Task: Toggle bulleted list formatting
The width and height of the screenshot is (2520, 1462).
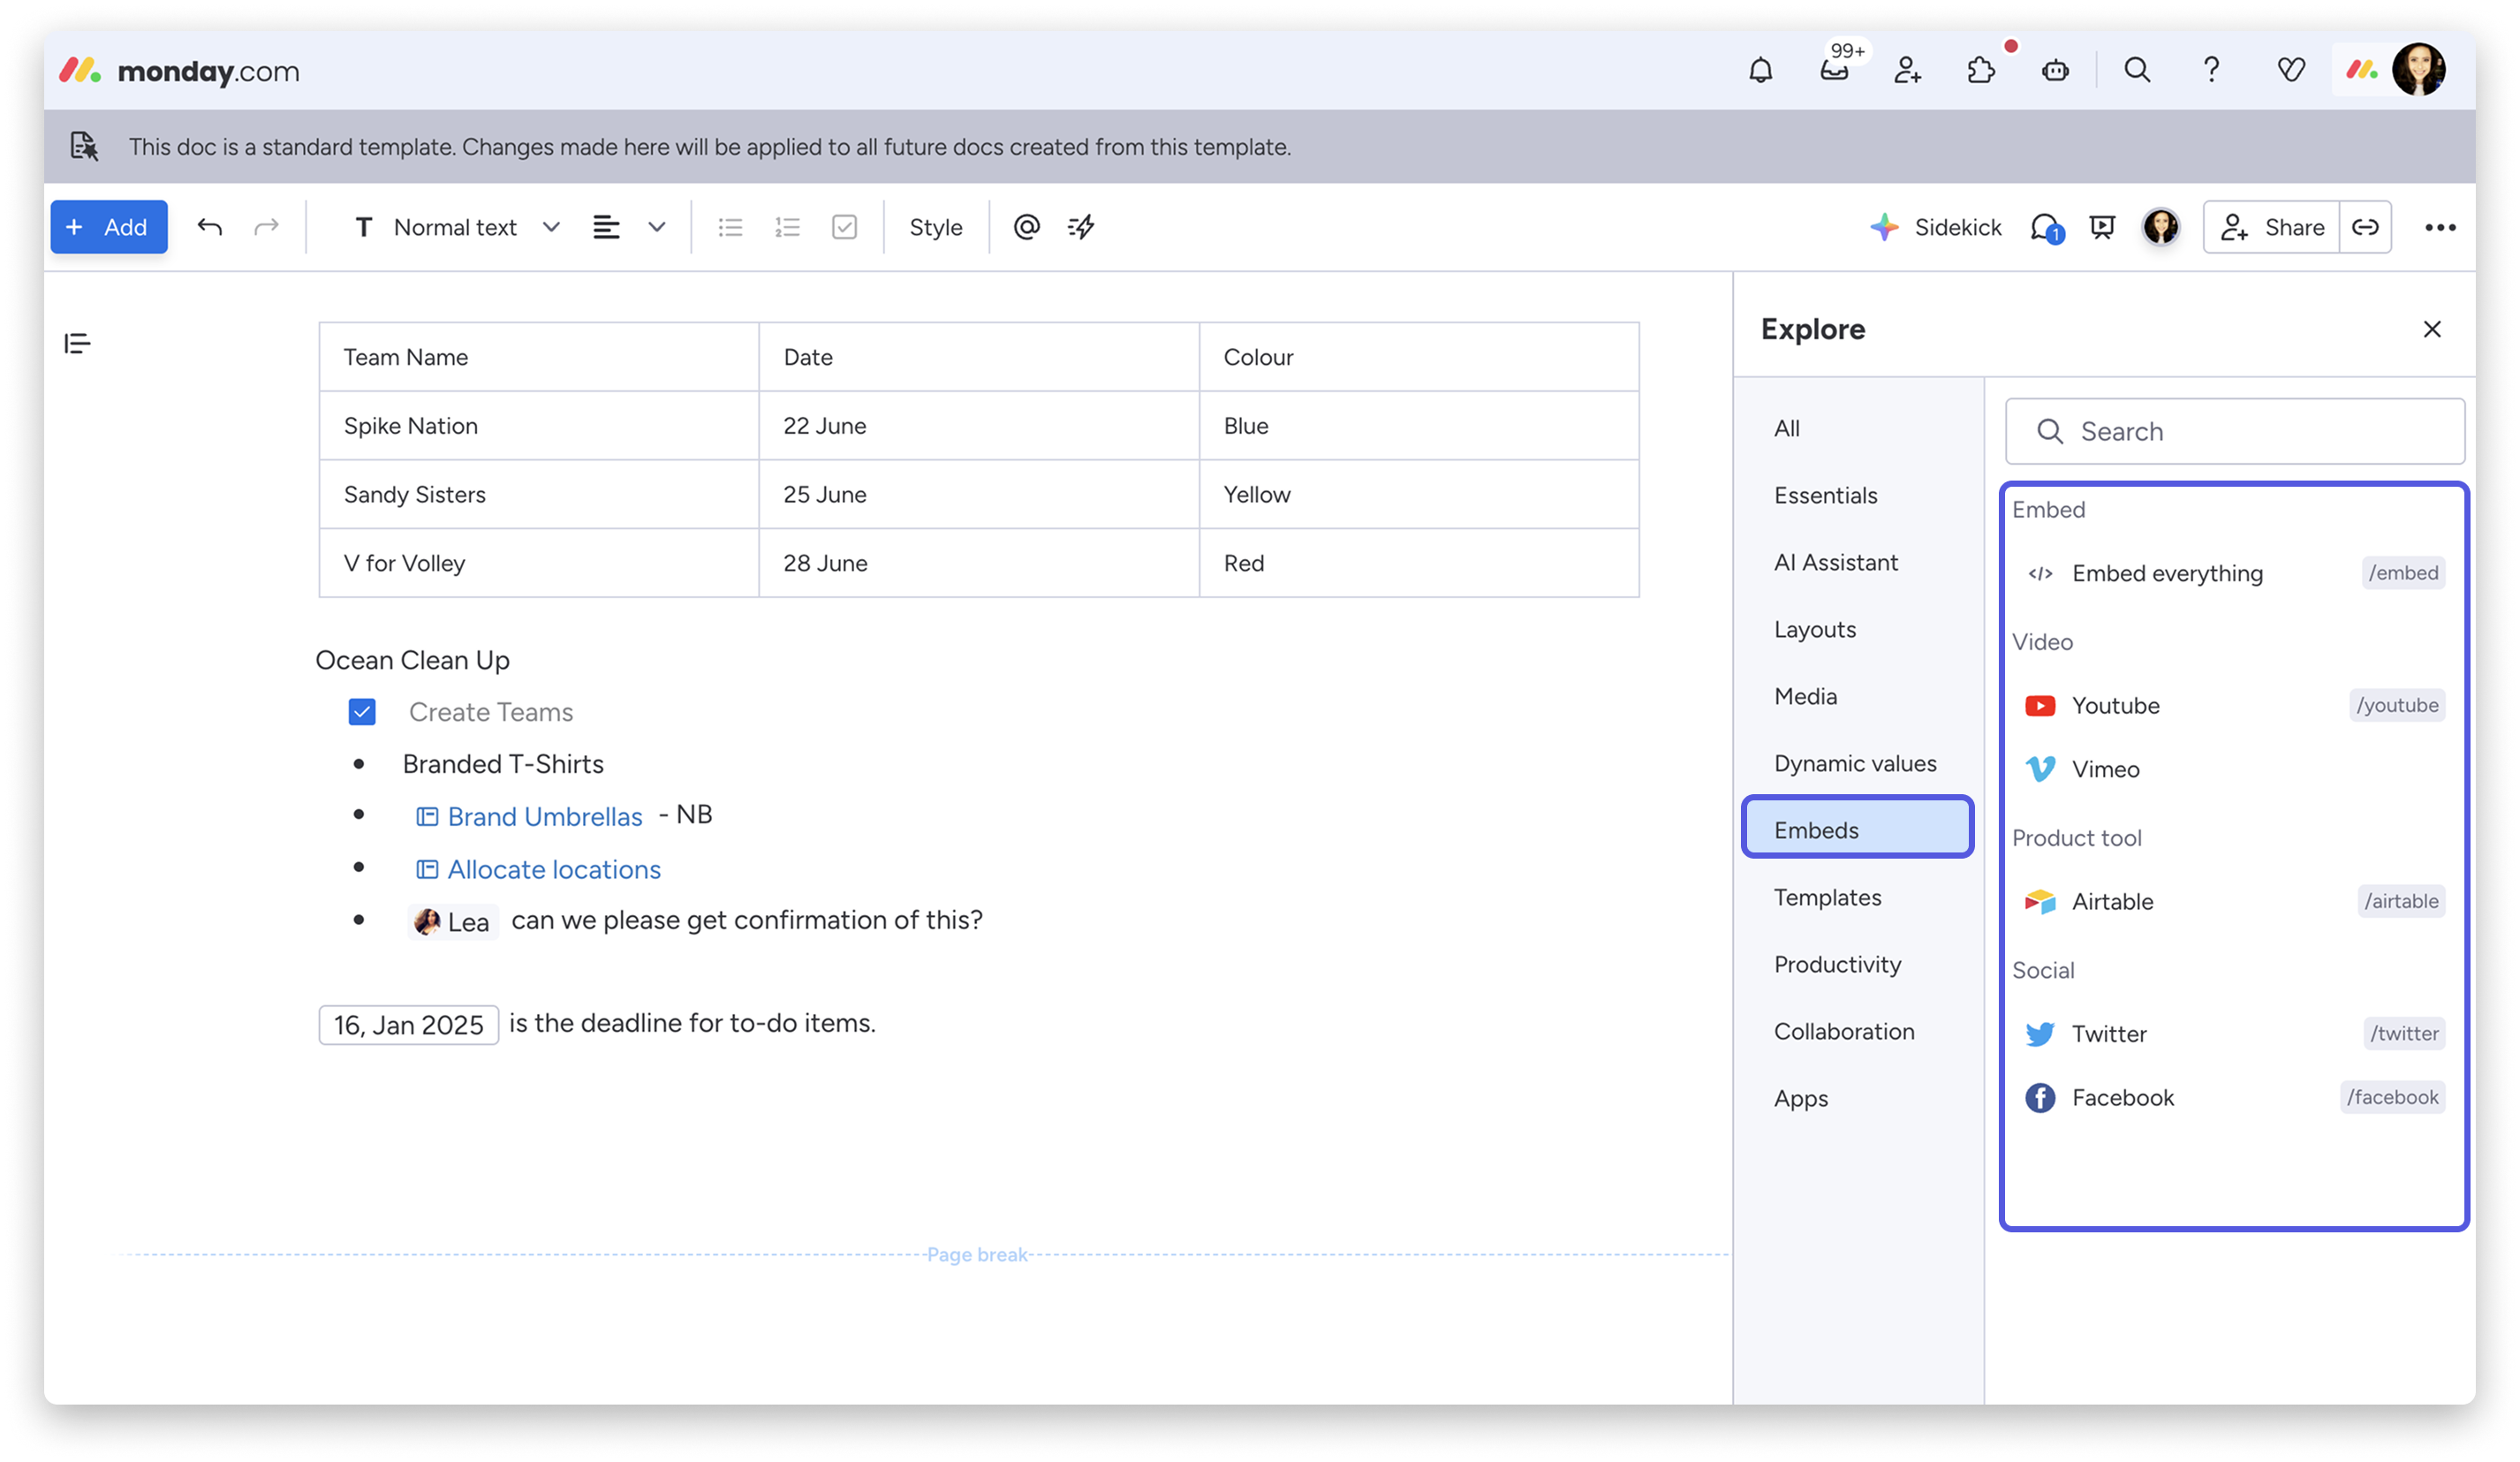Action: pyautogui.click(x=730, y=227)
